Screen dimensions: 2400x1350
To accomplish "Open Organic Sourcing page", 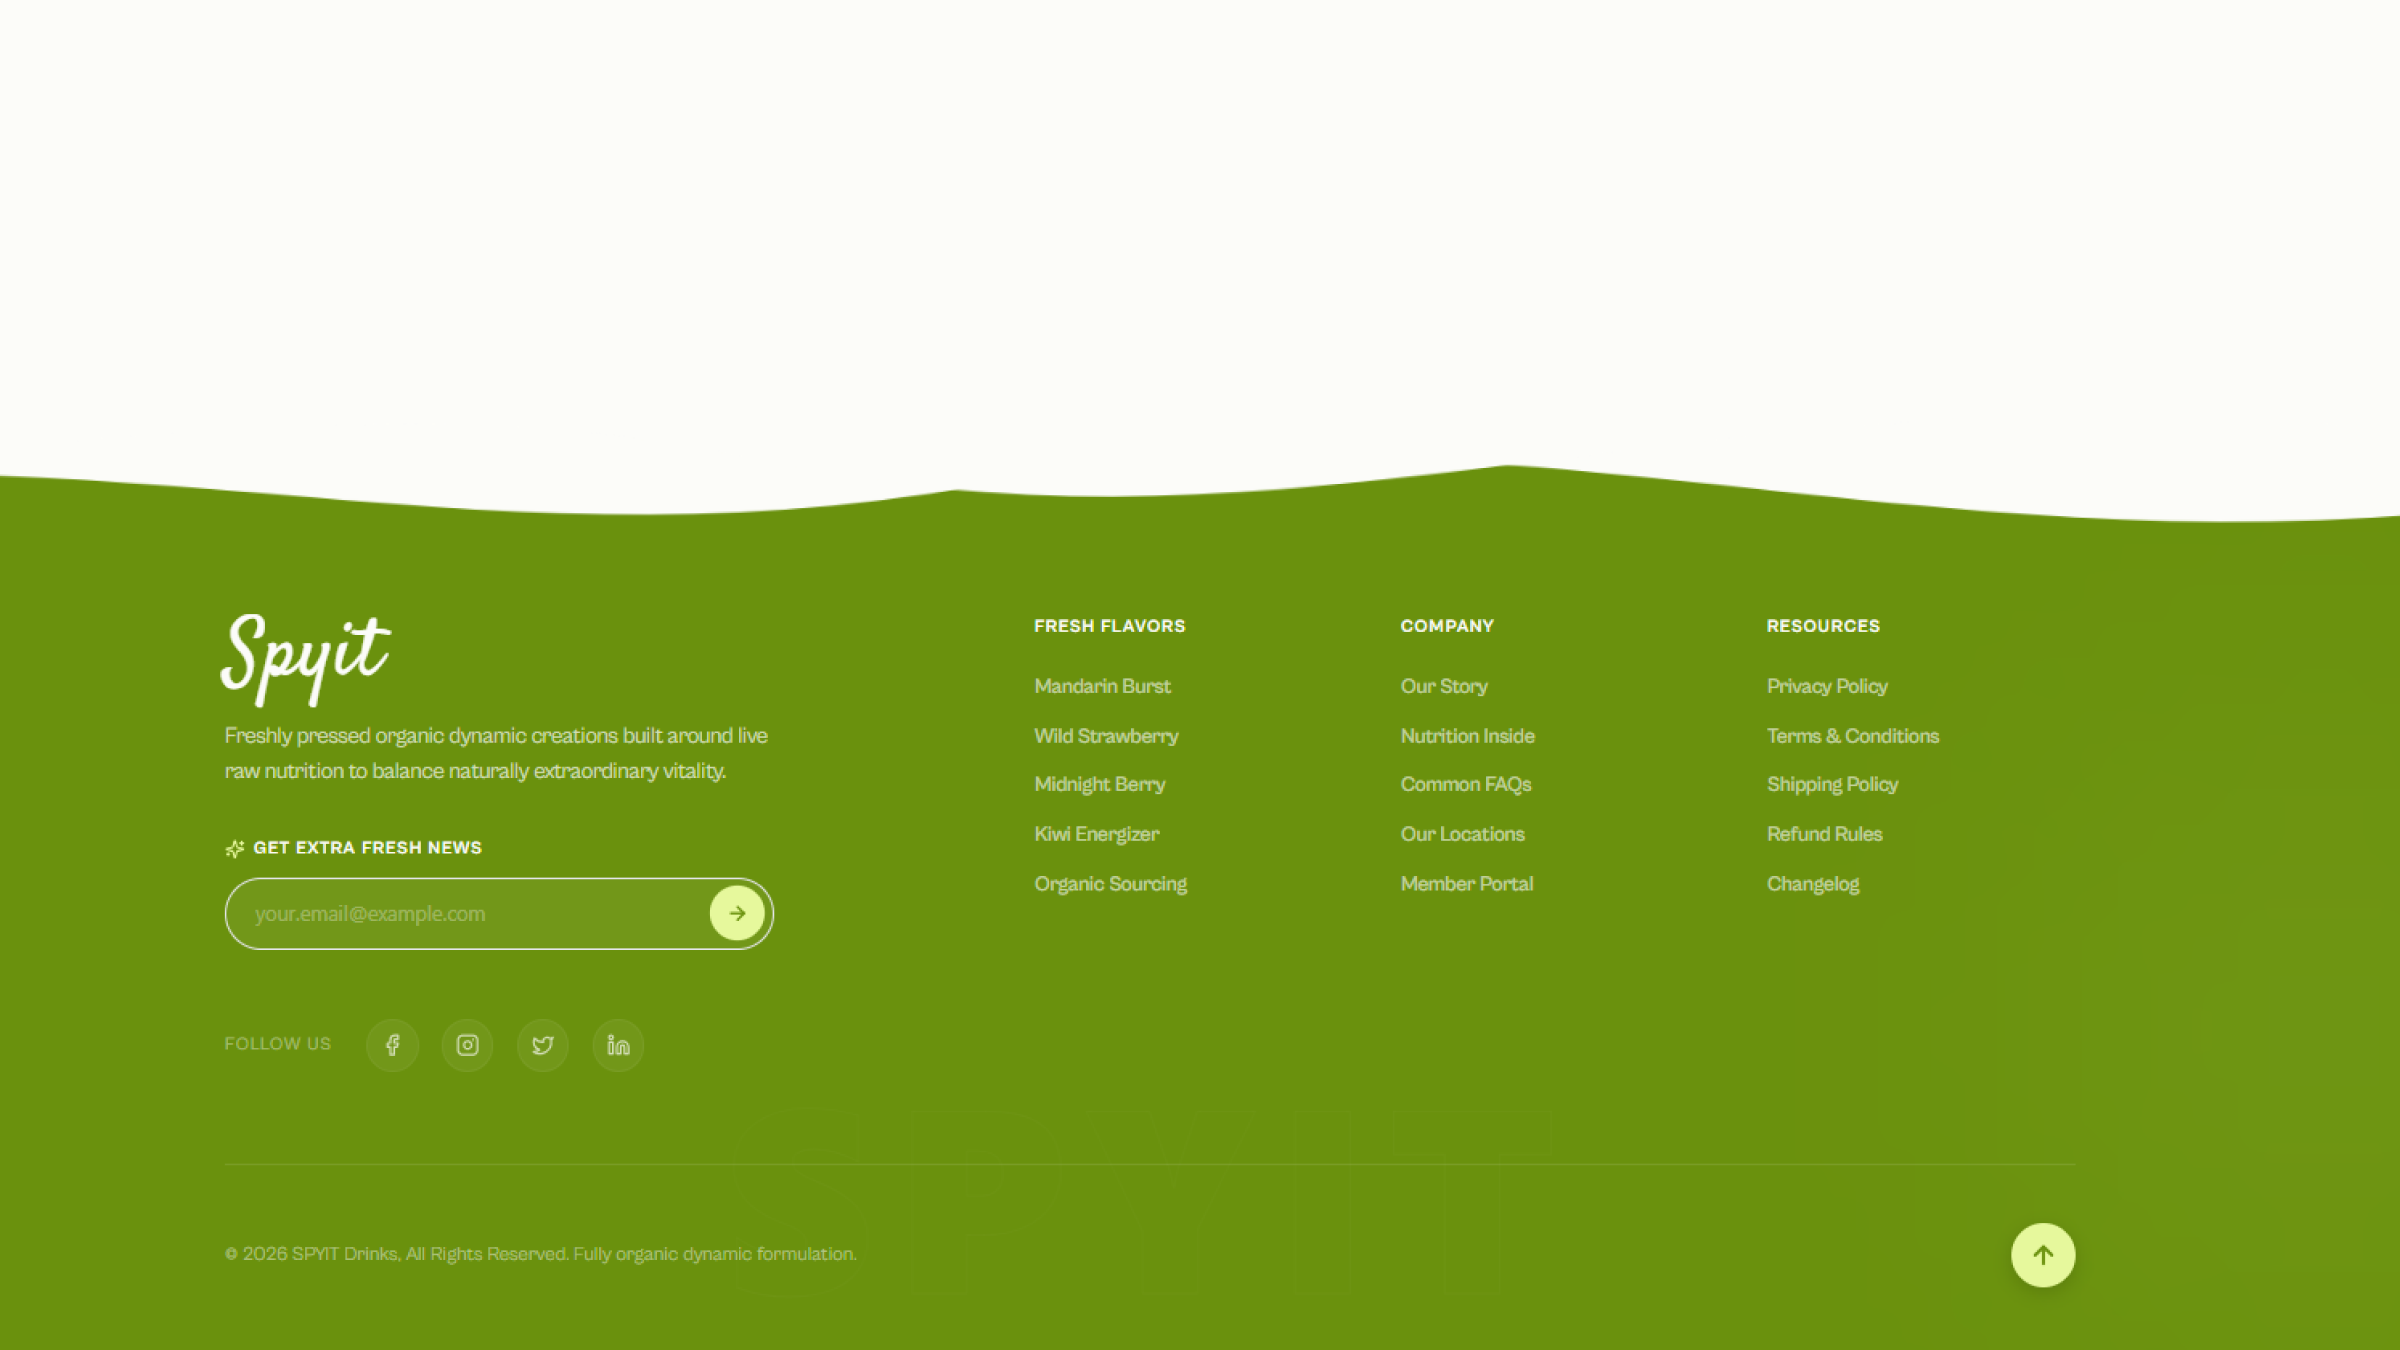I will pyautogui.click(x=1110, y=884).
